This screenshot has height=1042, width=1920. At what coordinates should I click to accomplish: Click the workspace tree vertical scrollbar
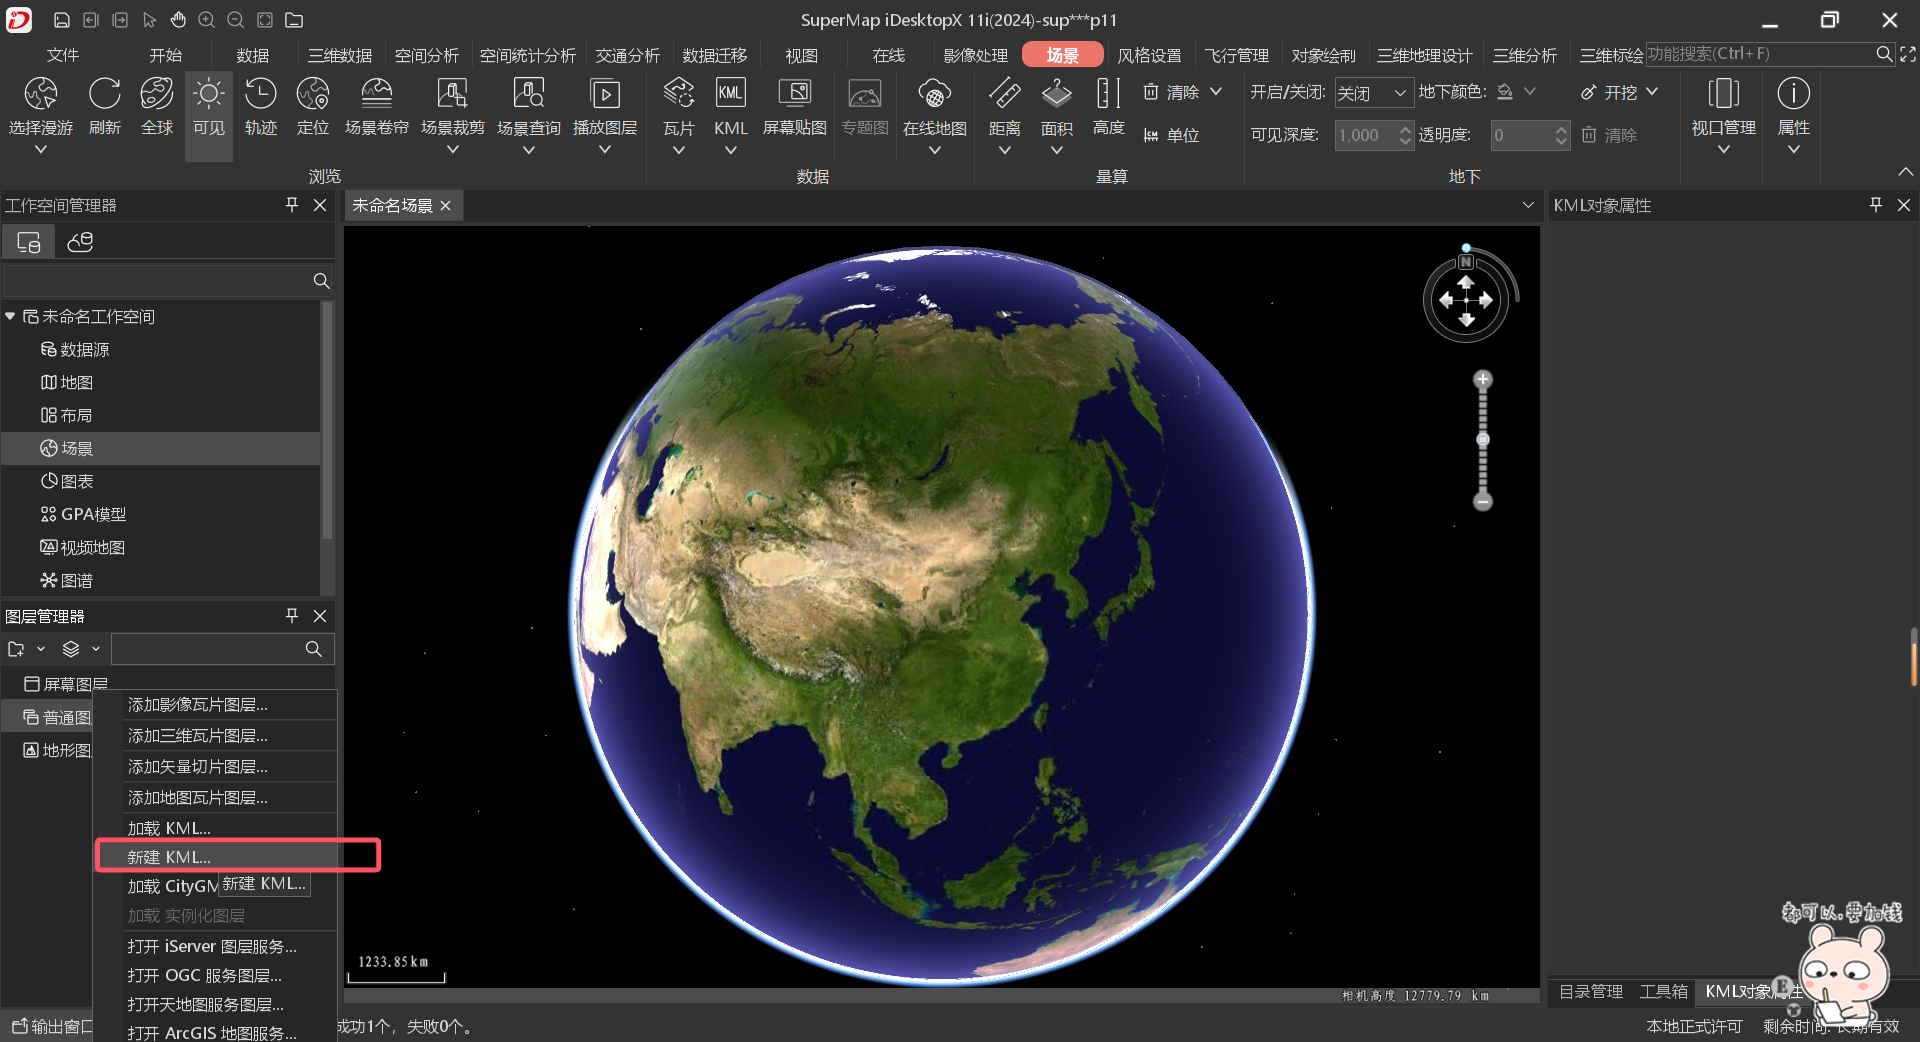pyautogui.click(x=326, y=420)
